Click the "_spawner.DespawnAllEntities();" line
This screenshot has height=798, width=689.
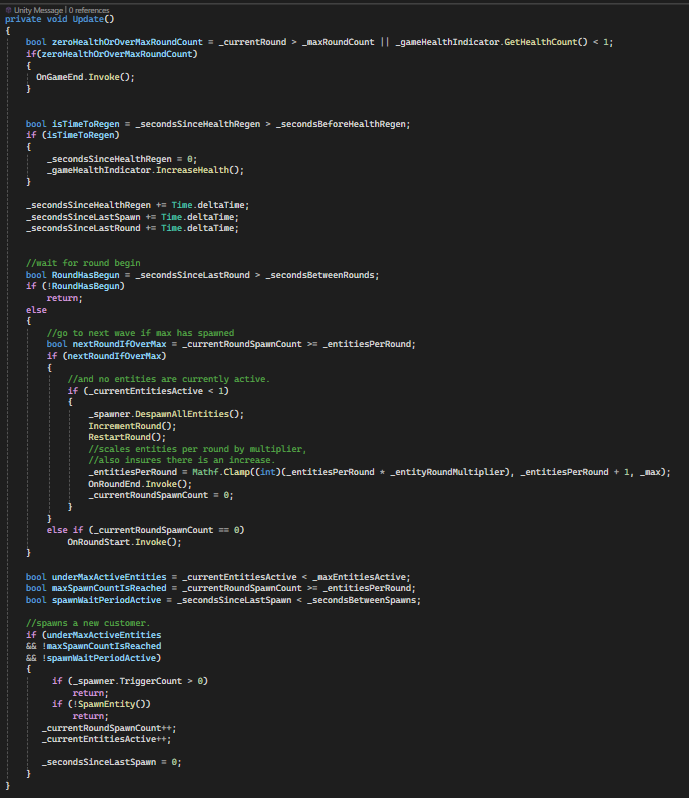[x=166, y=414]
